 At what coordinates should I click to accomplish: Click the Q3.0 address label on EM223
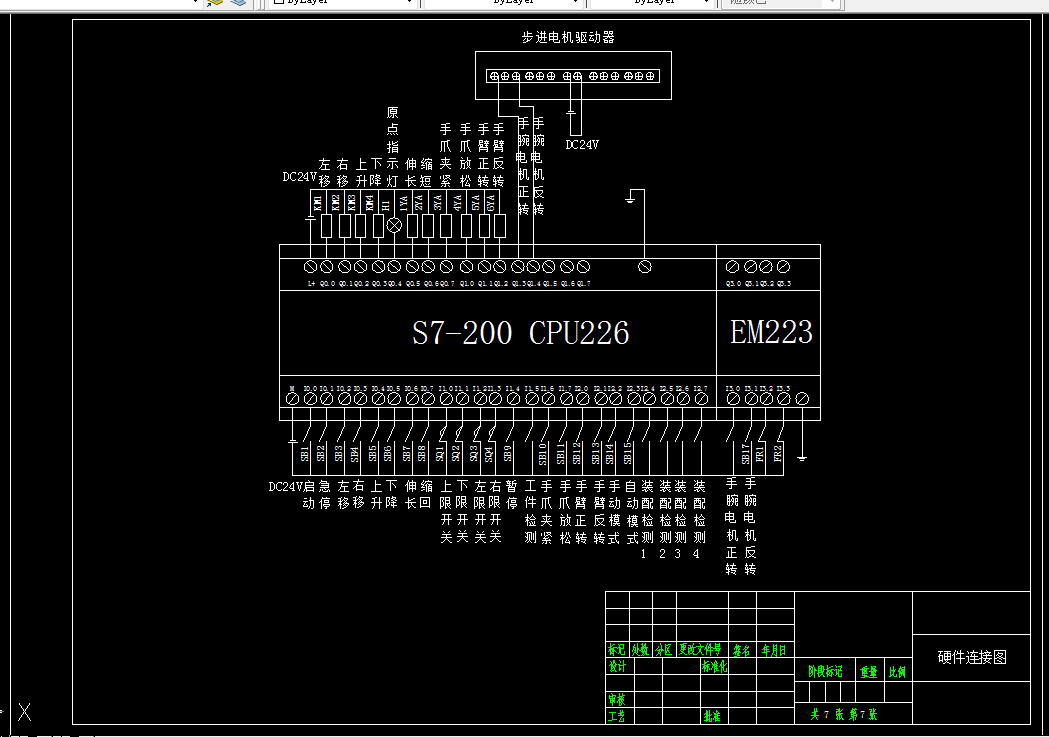733,284
